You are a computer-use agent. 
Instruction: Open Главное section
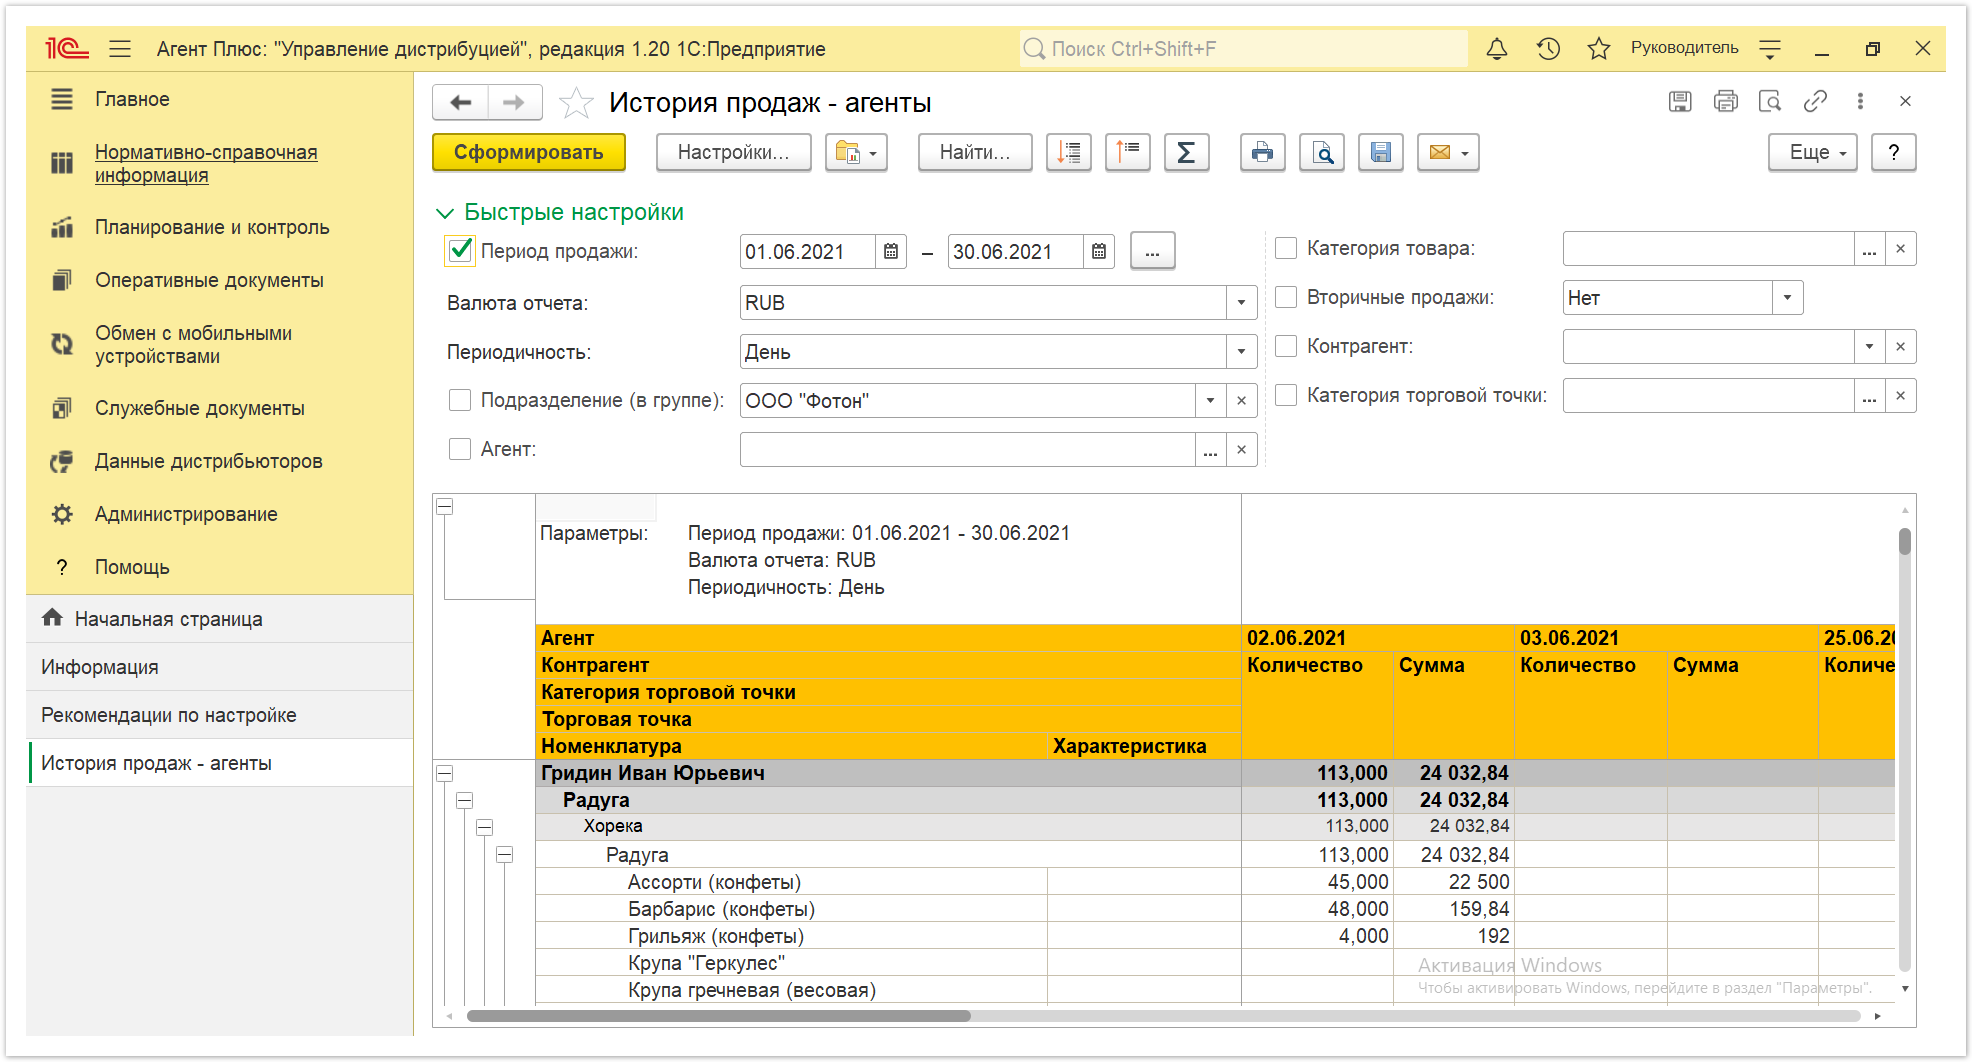coord(132,99)
